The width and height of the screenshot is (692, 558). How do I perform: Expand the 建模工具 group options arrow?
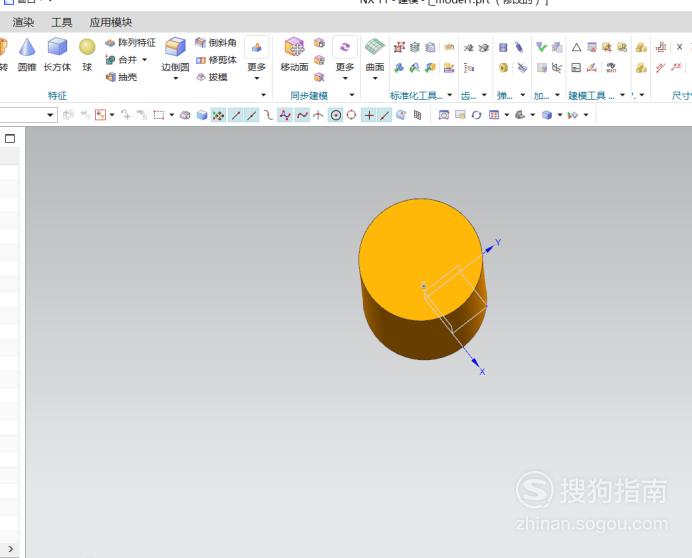tap(622, 95)
